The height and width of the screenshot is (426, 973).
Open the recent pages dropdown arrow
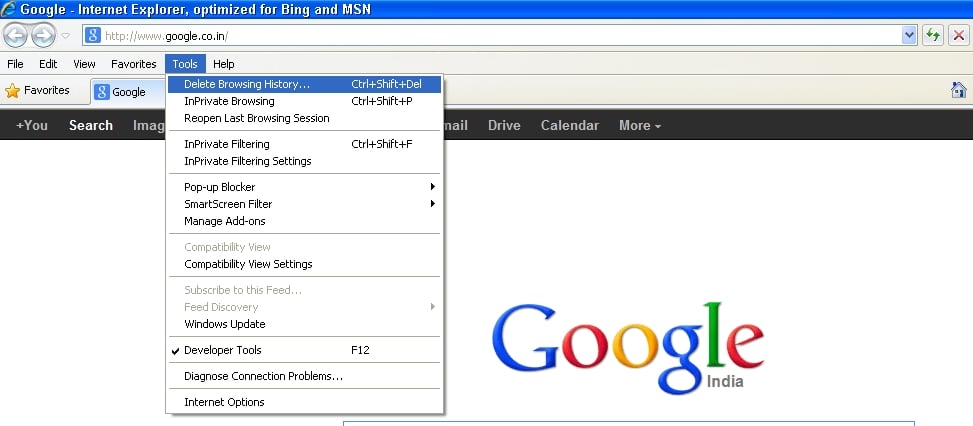[x=66, y=36]
